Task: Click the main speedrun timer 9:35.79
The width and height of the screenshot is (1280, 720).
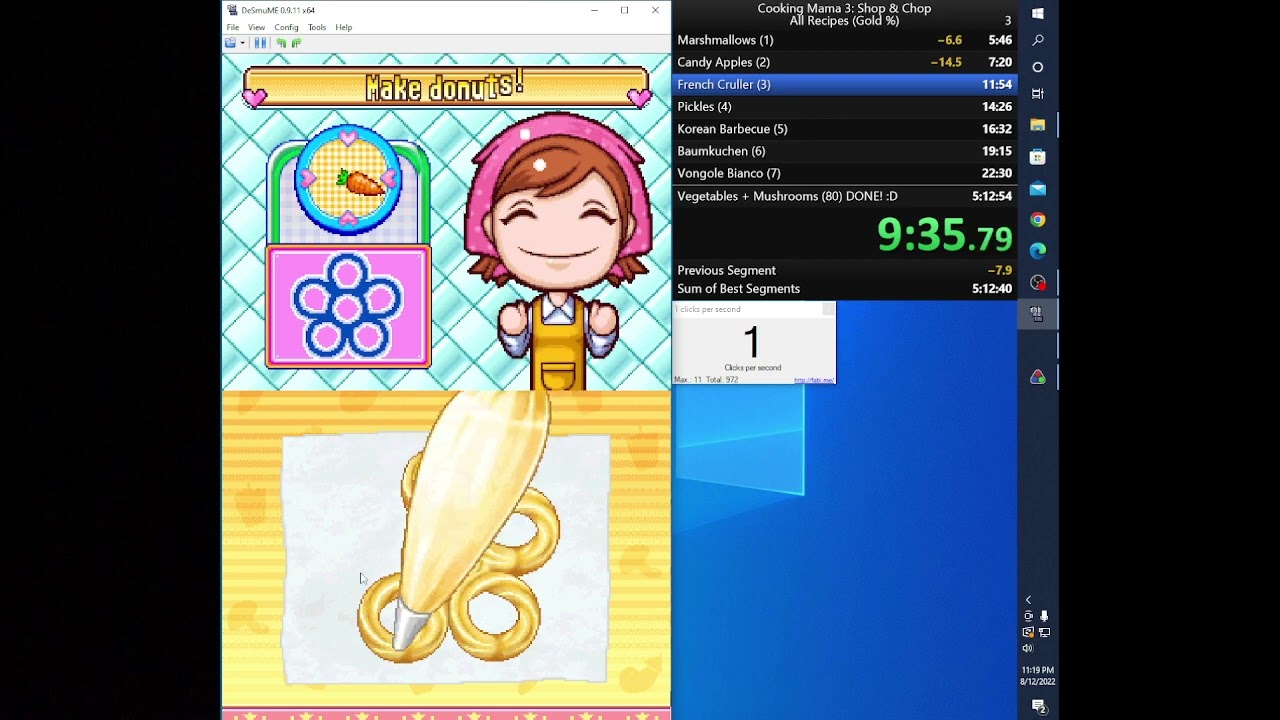Action: point(944,236)
